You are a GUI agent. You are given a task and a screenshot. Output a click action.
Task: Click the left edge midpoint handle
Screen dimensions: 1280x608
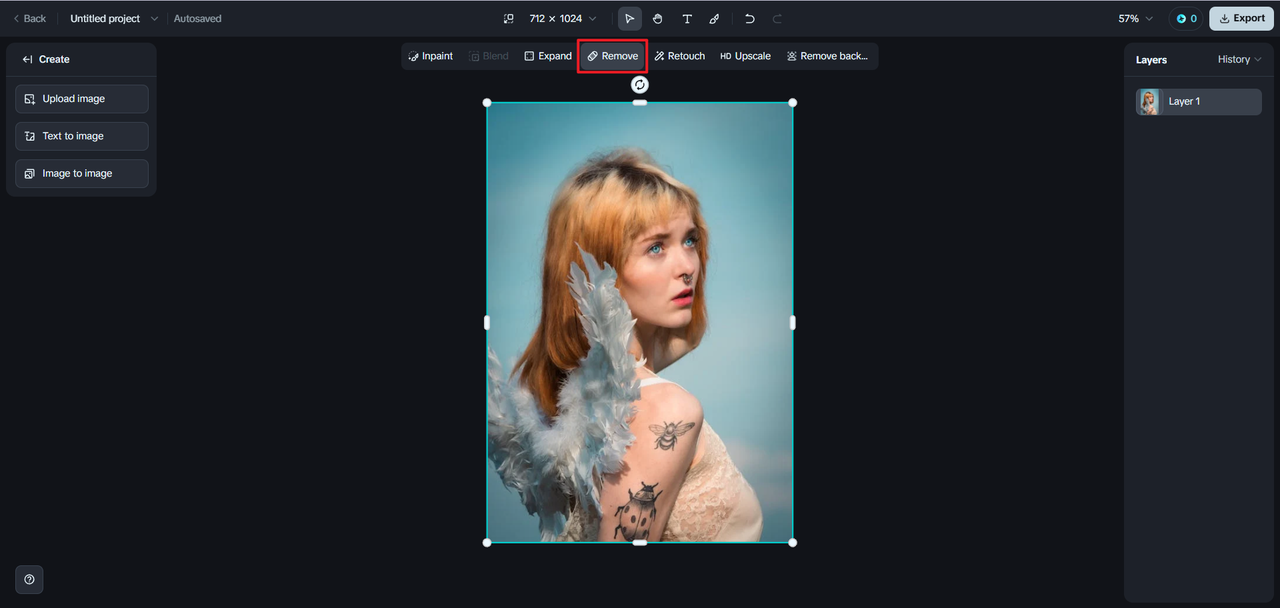[487, 322]
